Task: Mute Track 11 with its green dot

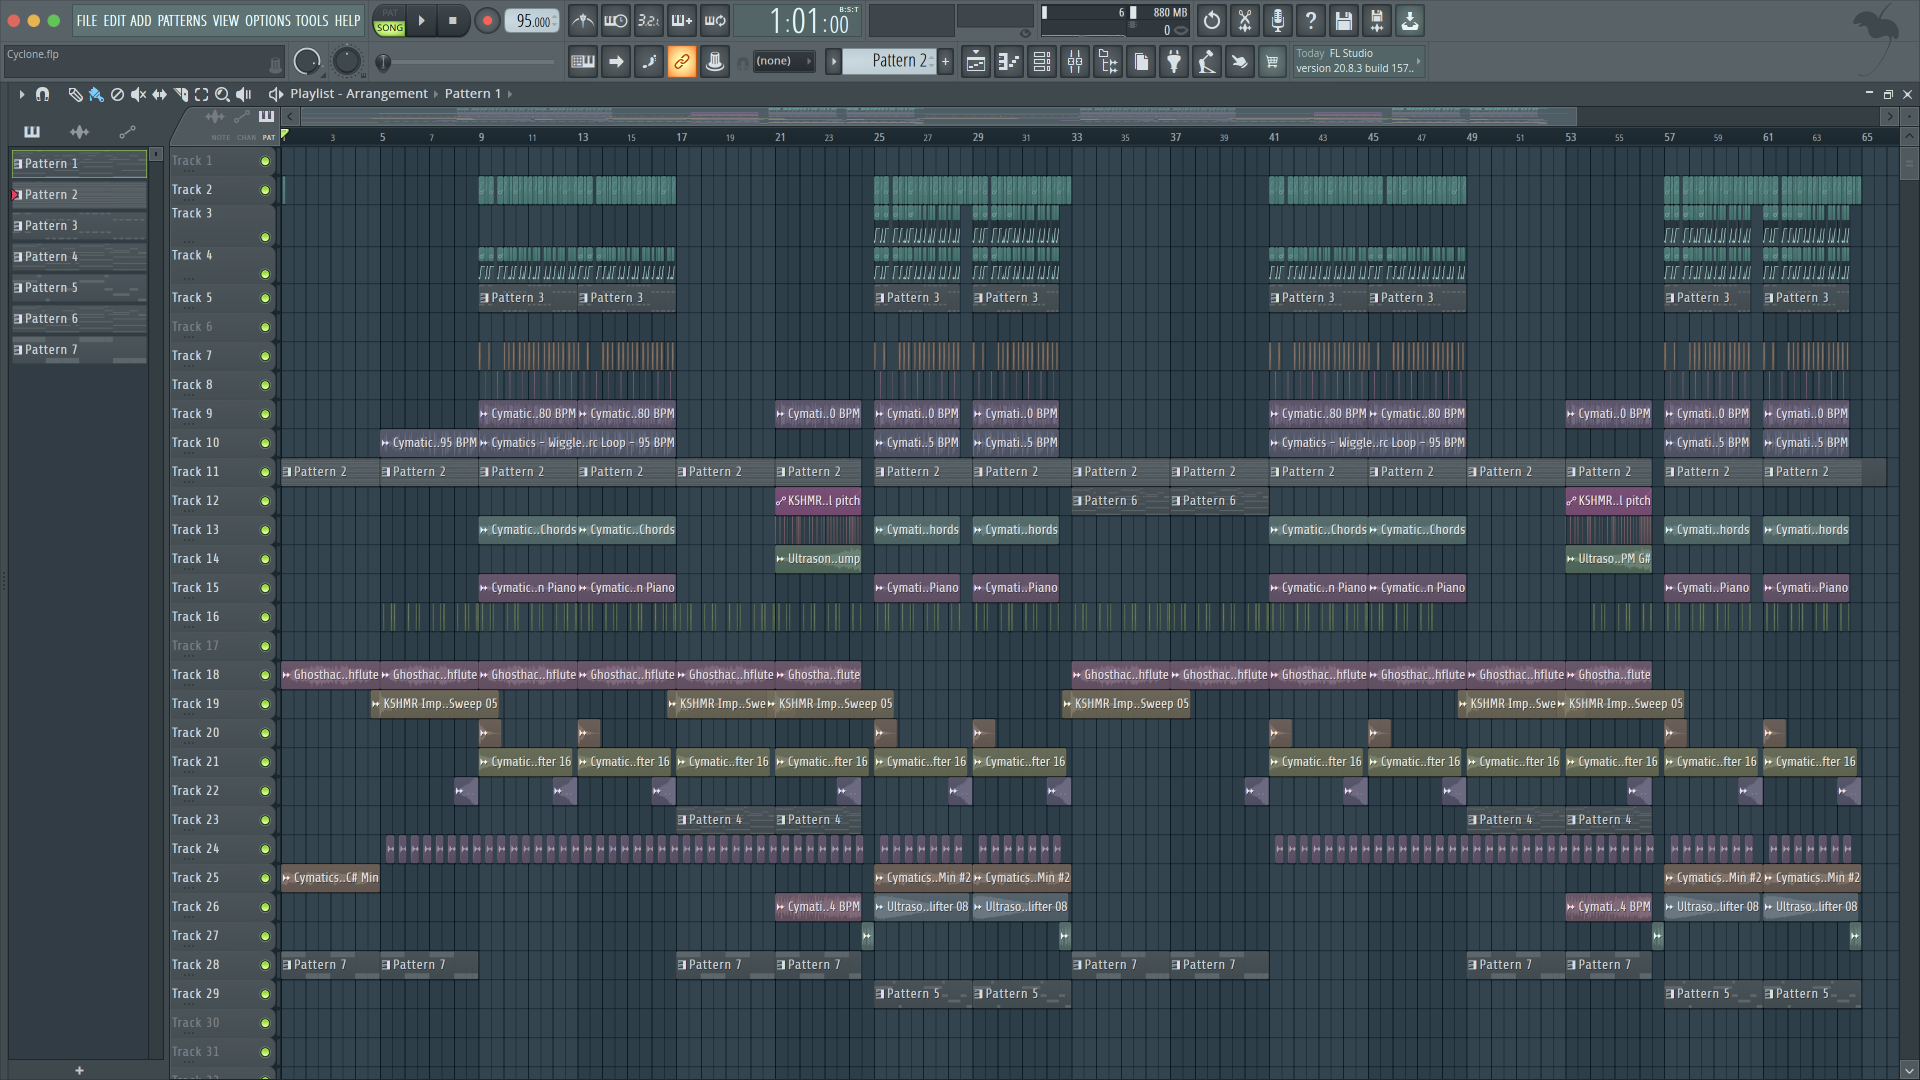Action: tap(265, 472)
